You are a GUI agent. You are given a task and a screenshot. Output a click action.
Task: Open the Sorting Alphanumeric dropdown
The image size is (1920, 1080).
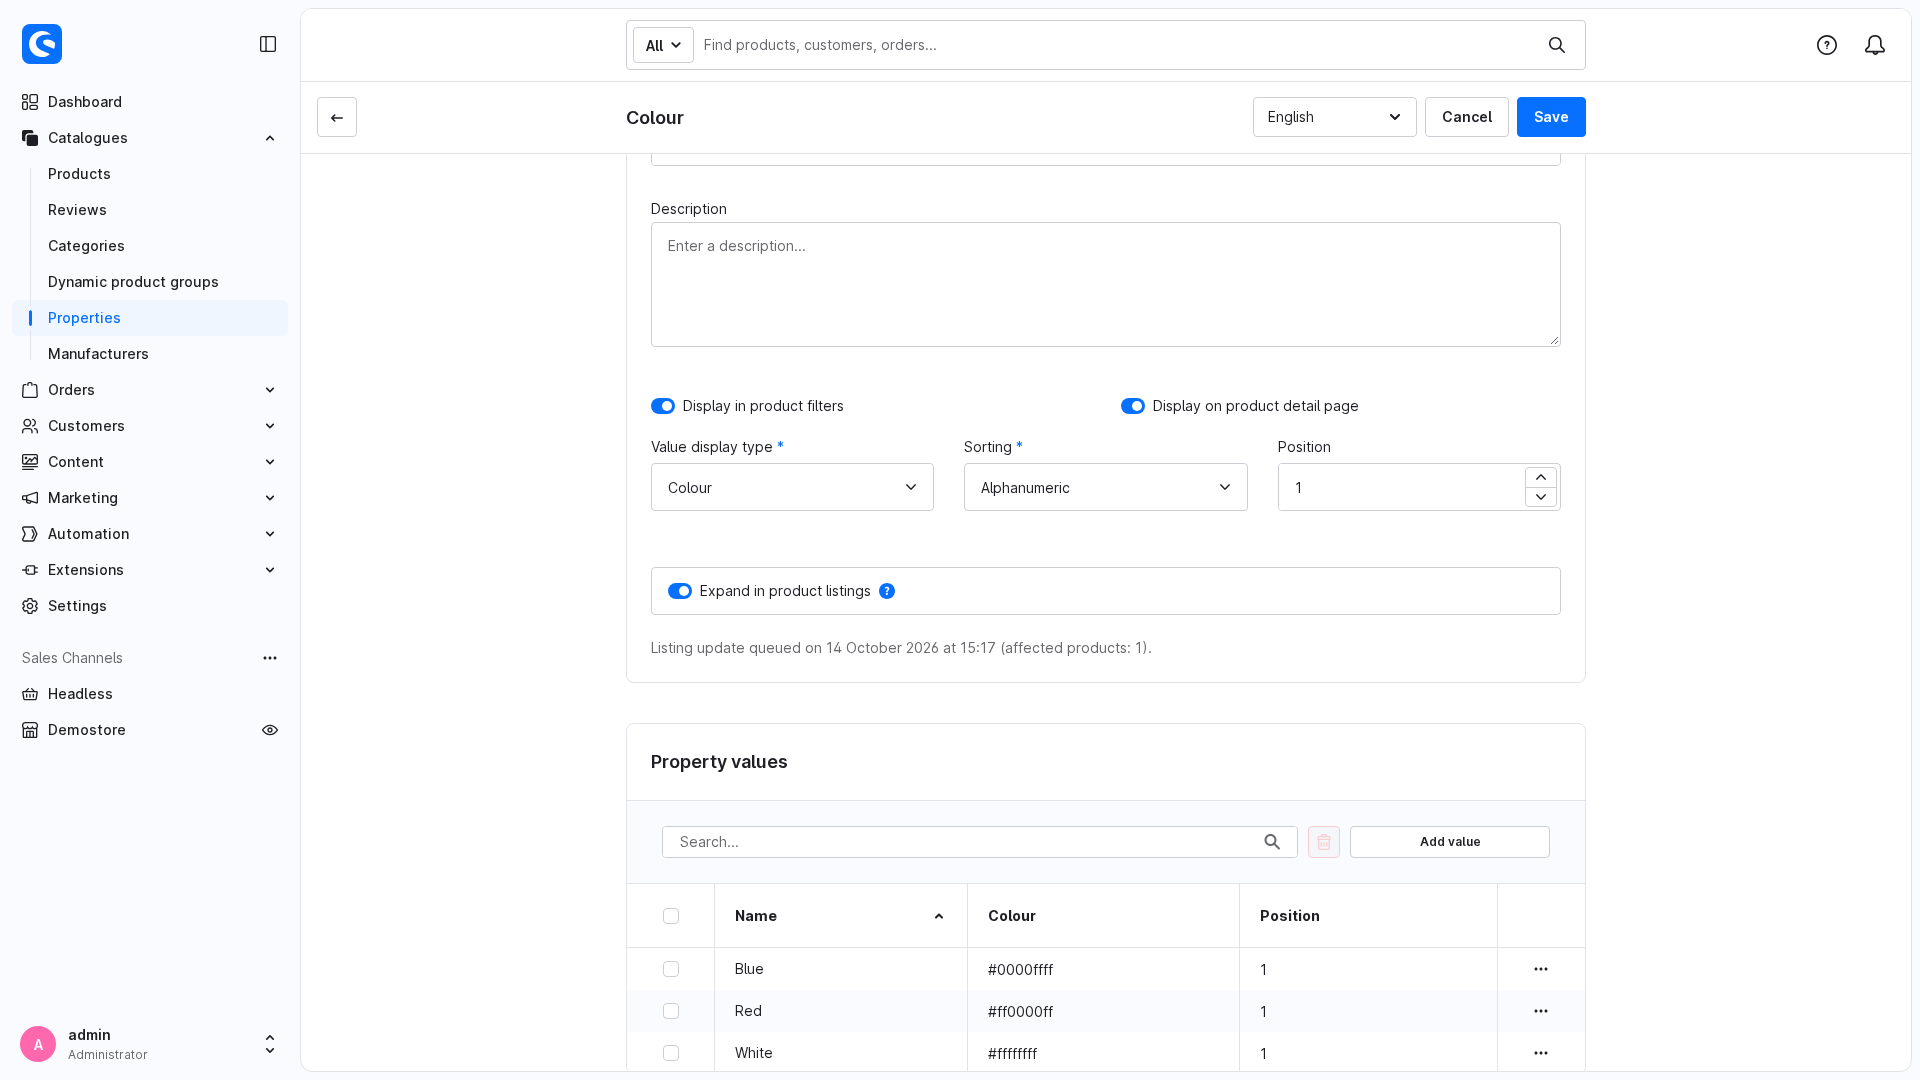coord(1106,487)
